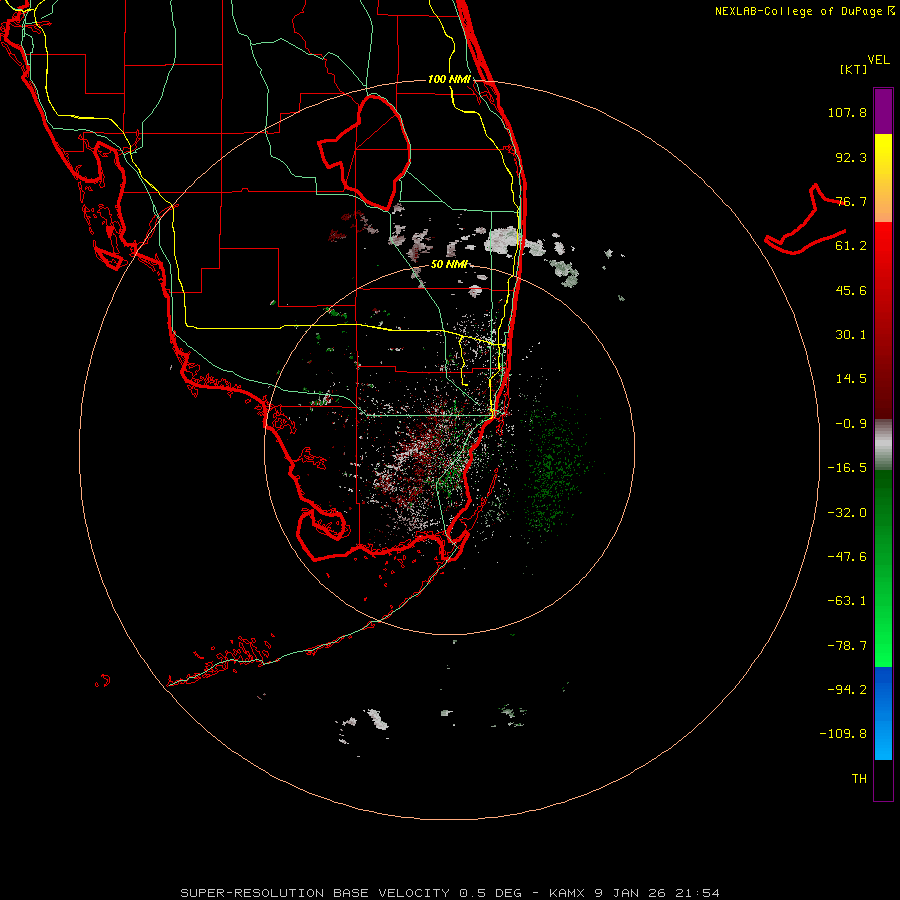Click the -16.5 velocity scale value
900x900 pixels.
click(847, 468)
